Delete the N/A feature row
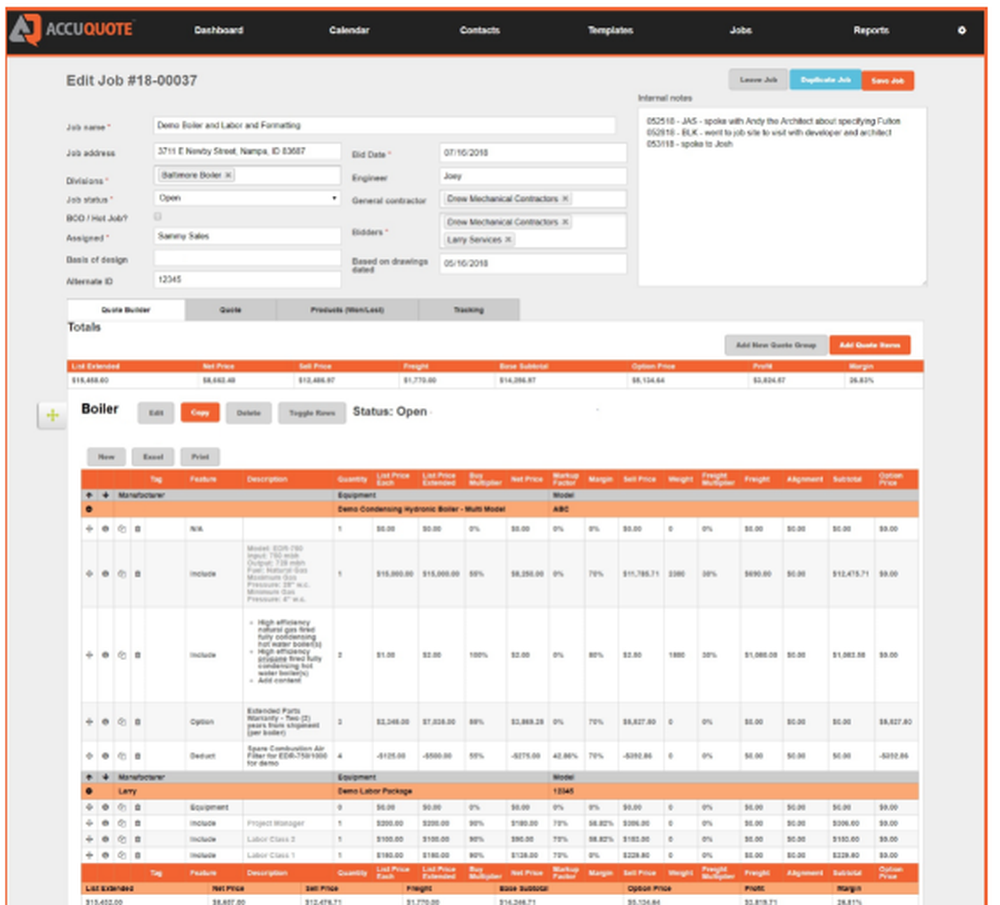This screenshot has width=1000, height=905. 138,529
